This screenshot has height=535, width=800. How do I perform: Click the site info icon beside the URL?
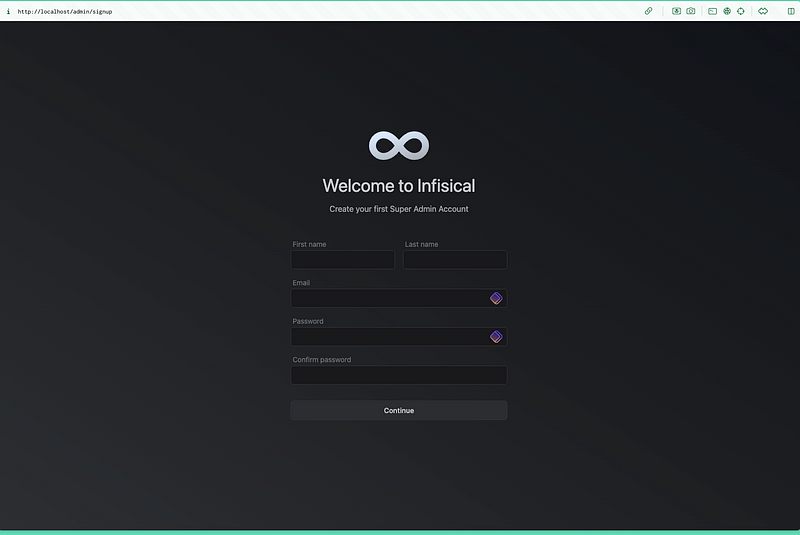tap(8, 11)
